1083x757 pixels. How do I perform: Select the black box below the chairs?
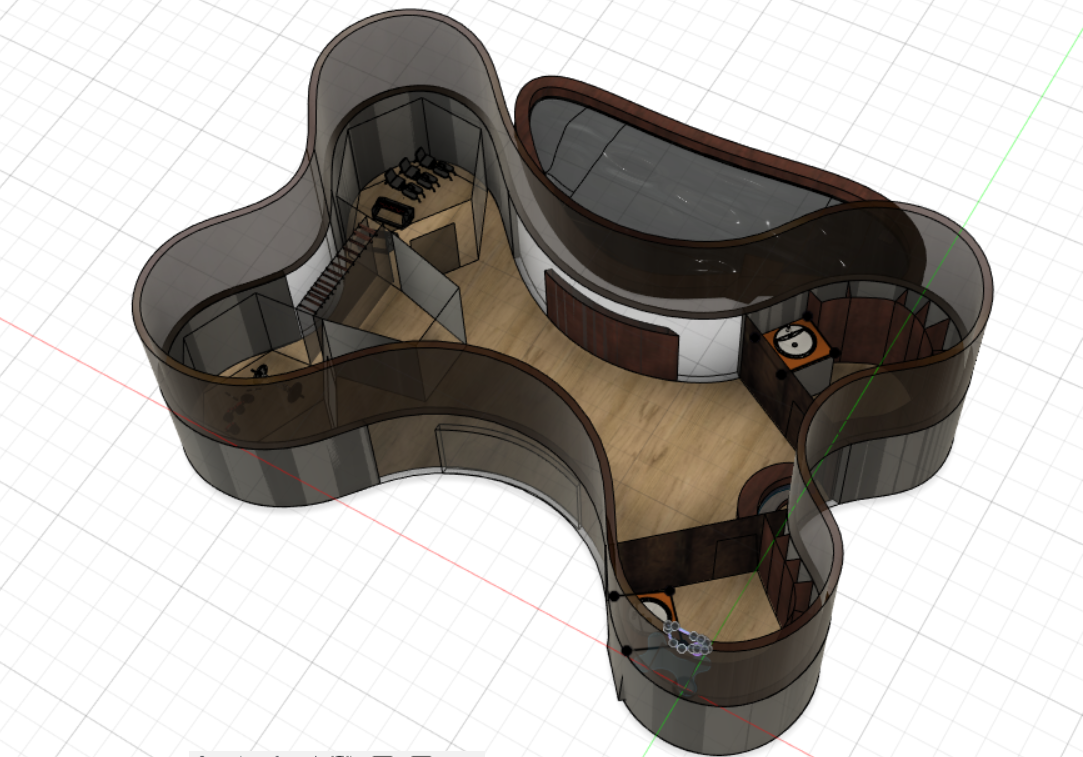click(x=392, y=211)
